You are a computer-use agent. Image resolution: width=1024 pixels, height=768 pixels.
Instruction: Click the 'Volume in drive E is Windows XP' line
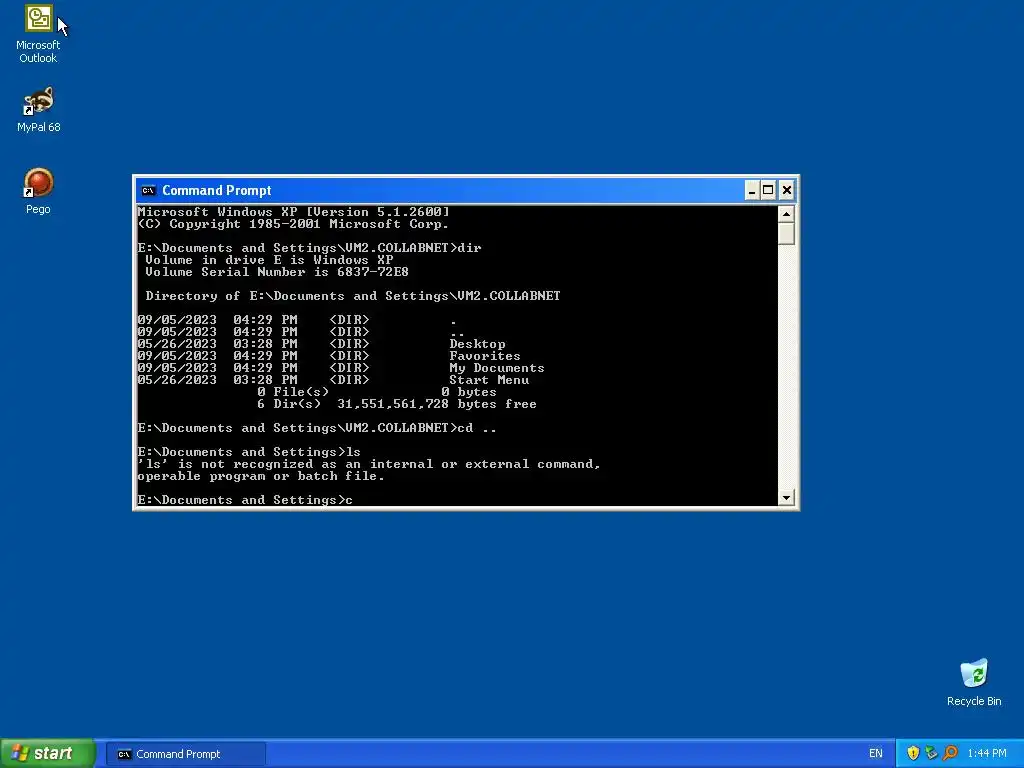[269, 260]
